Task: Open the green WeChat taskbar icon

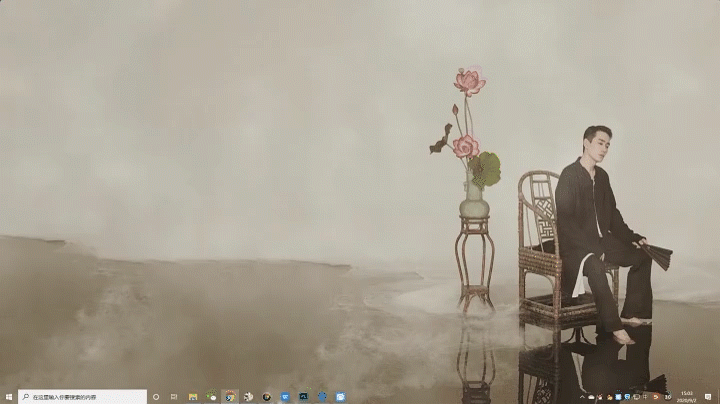Action: (x=211, y=397)
